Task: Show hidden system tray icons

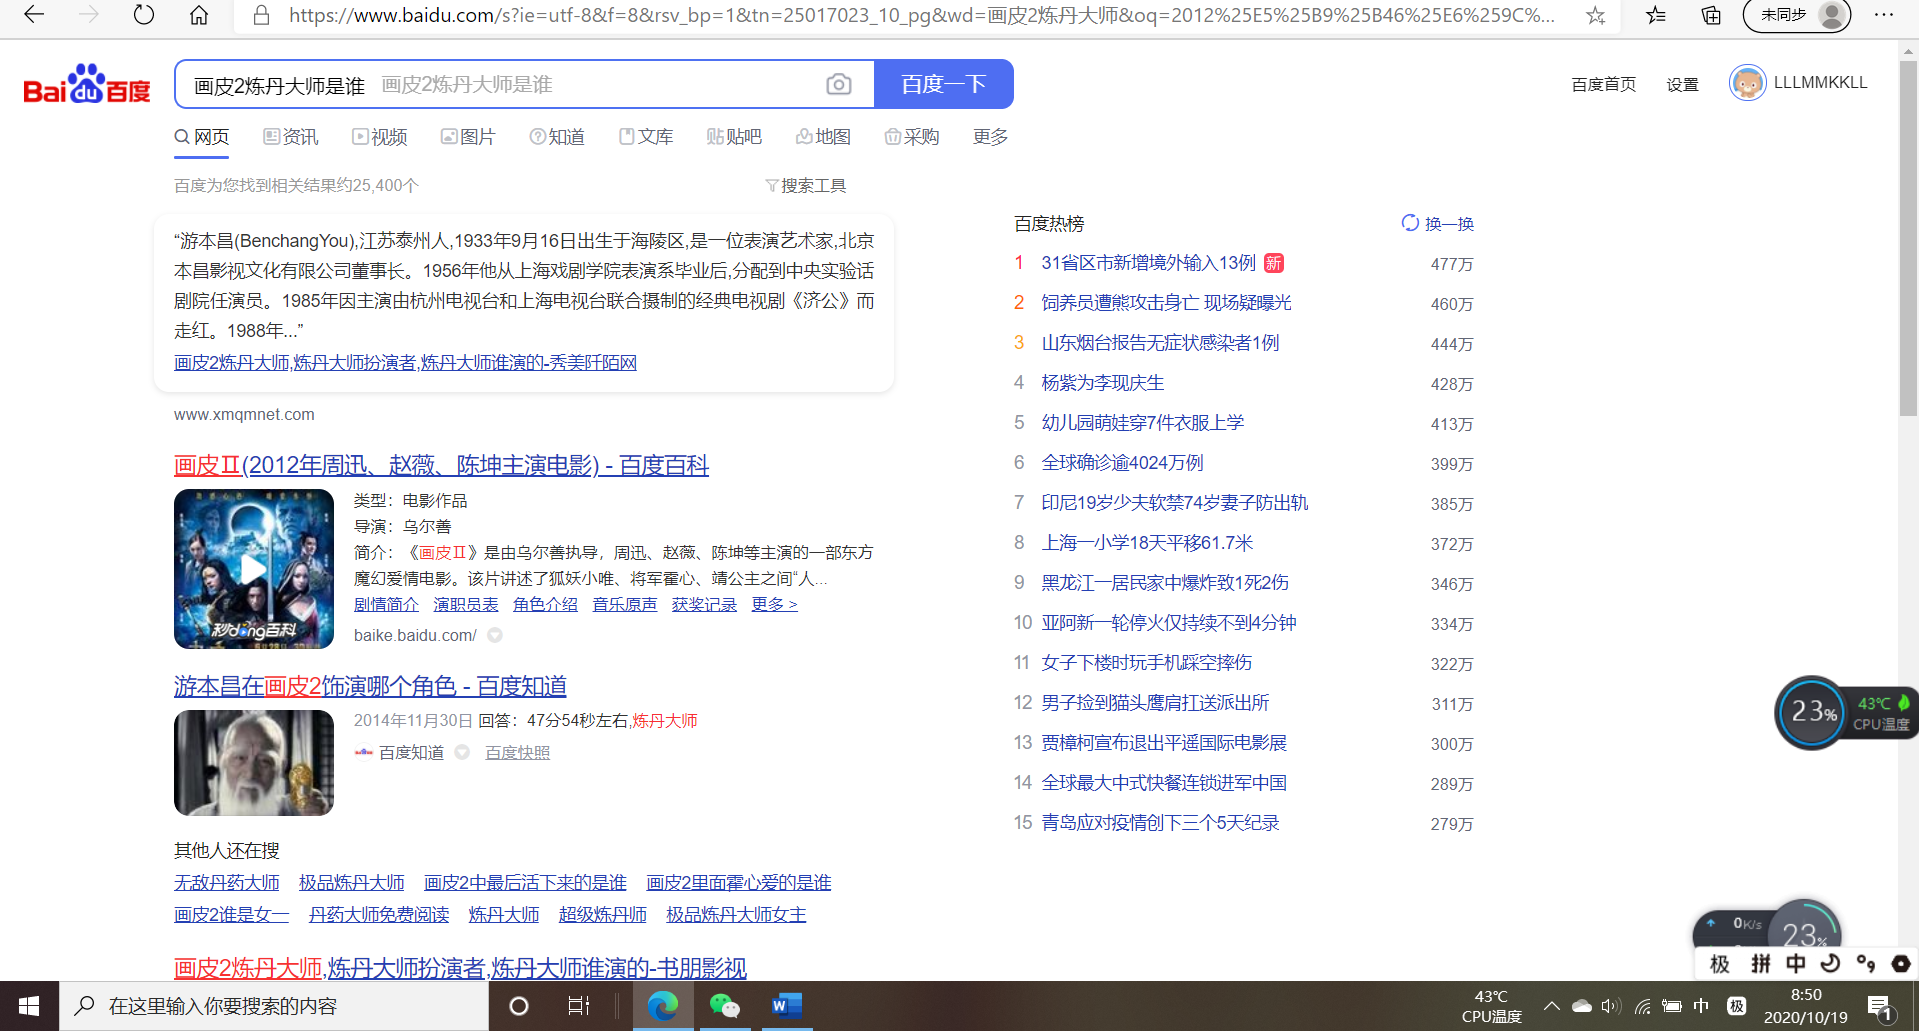Action: [x=1551, y=1006]
